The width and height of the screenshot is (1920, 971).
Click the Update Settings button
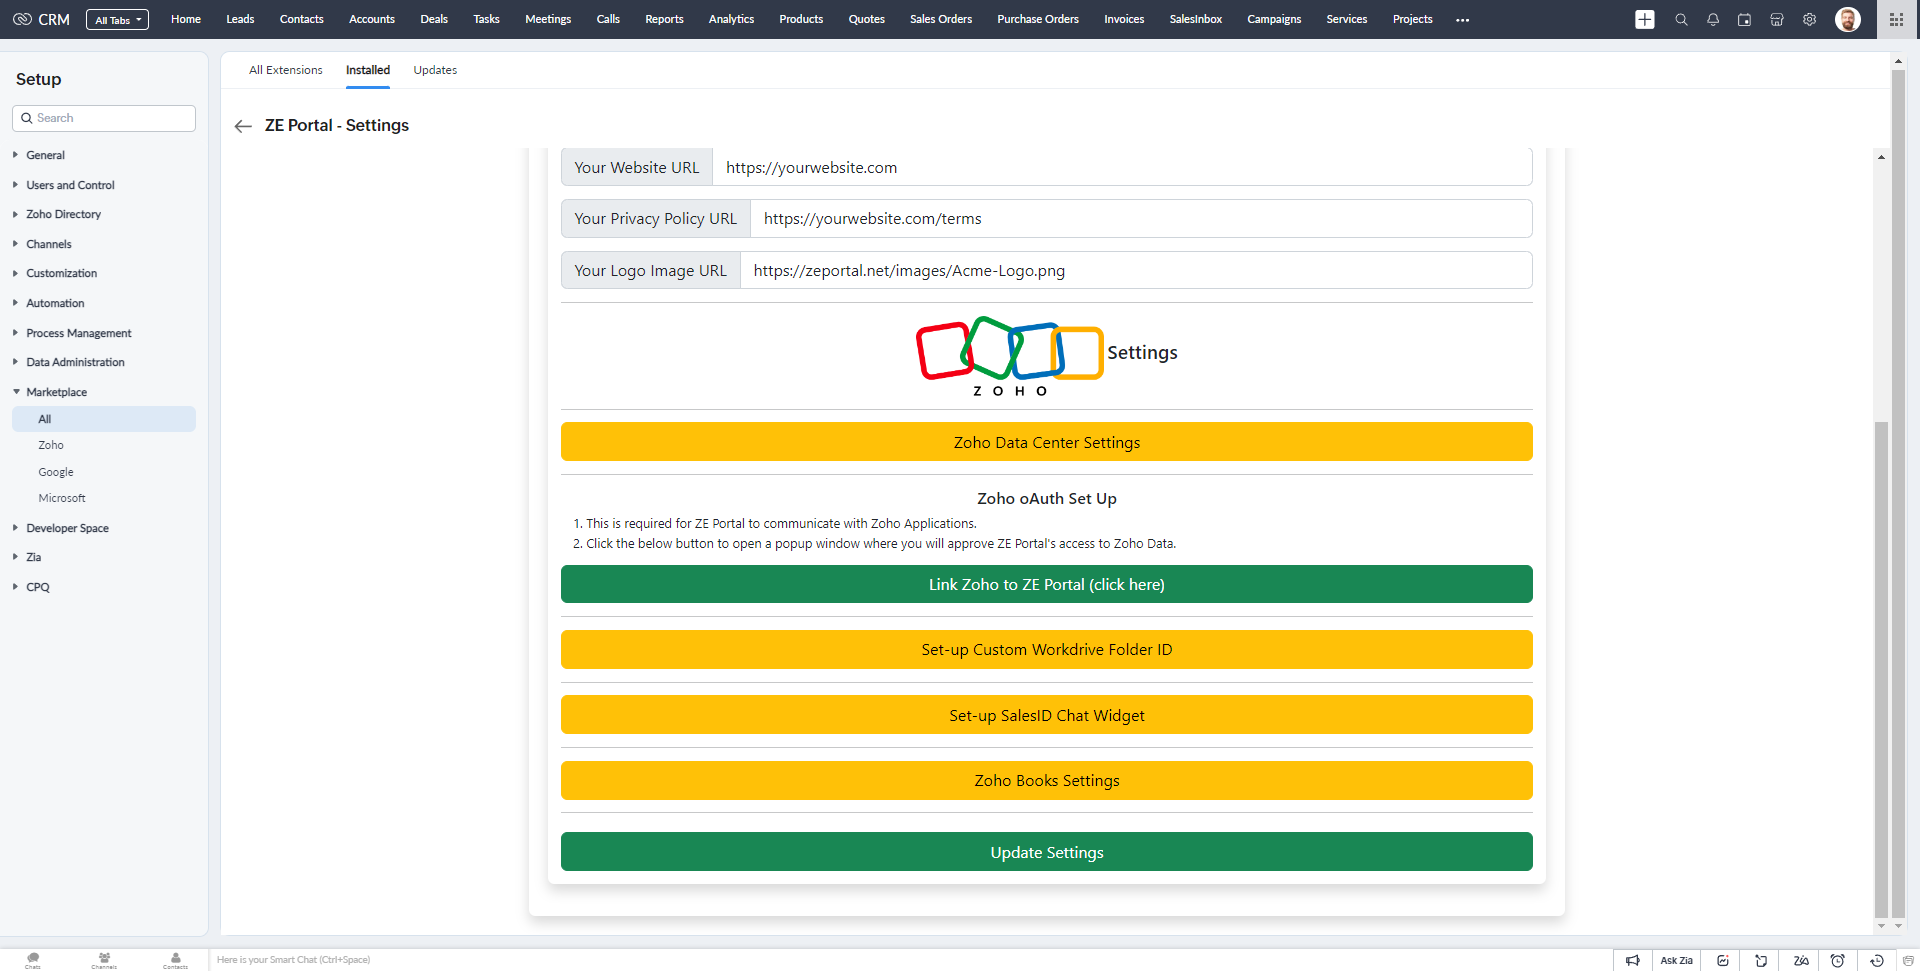(x=1046, y=852)
